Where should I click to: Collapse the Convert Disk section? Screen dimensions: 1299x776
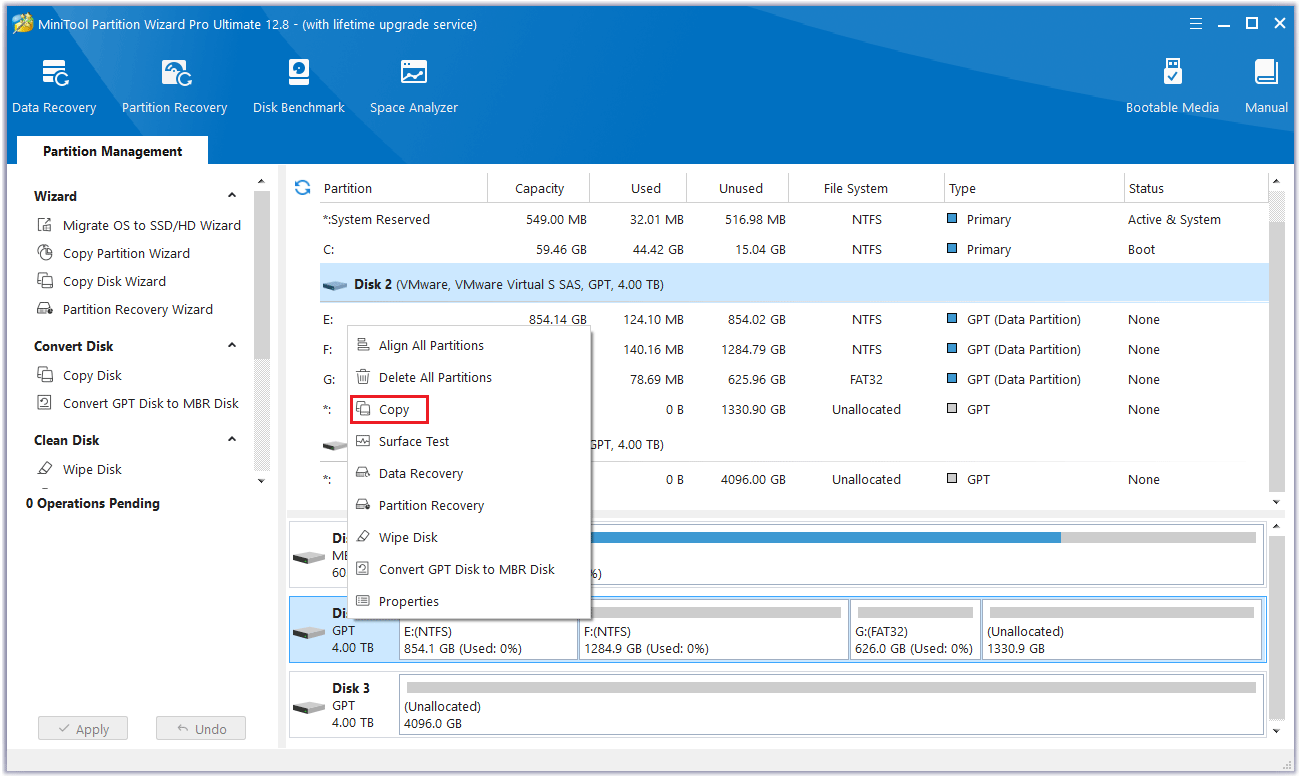tap(232, 346)
